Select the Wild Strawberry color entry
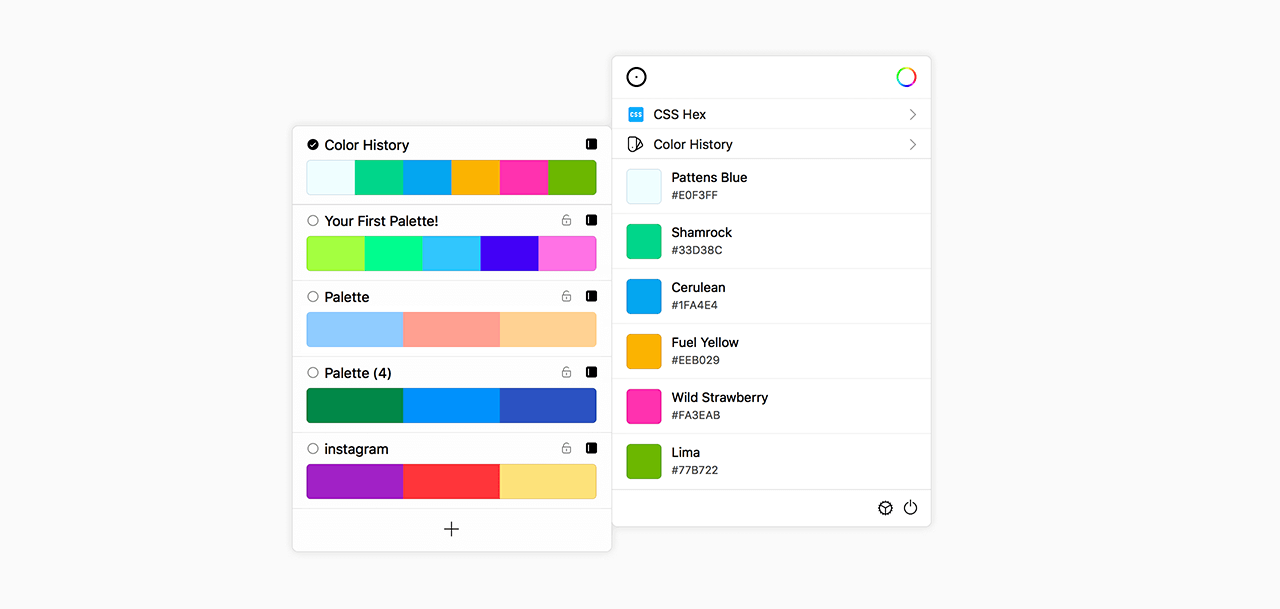The height and width of the screenshot is (609, 1280). (770, 406)
